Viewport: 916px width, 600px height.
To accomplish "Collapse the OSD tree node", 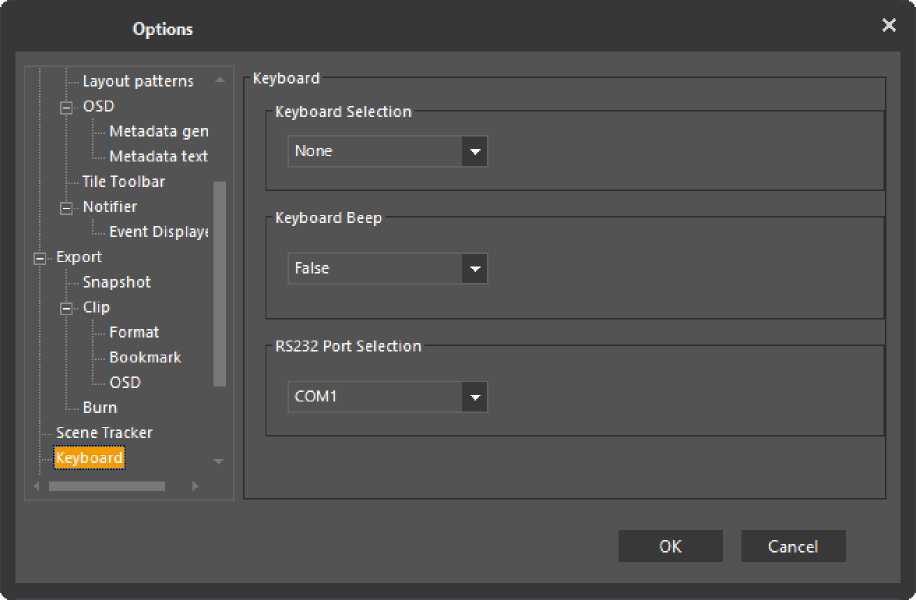I will click(67, 107).
